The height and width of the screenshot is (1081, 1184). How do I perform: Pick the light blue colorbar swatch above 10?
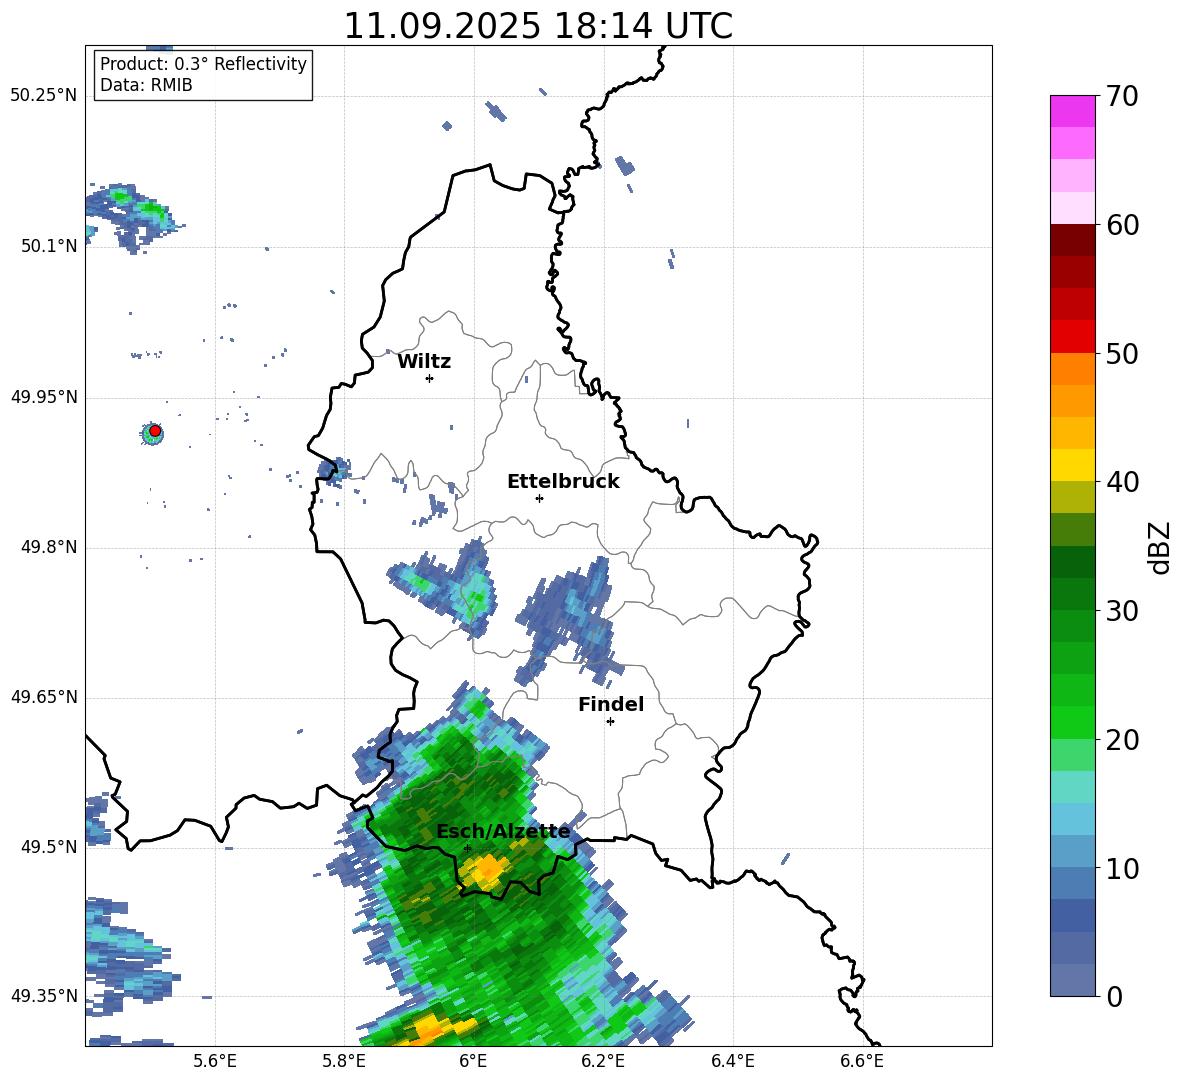coord(1073,852)
